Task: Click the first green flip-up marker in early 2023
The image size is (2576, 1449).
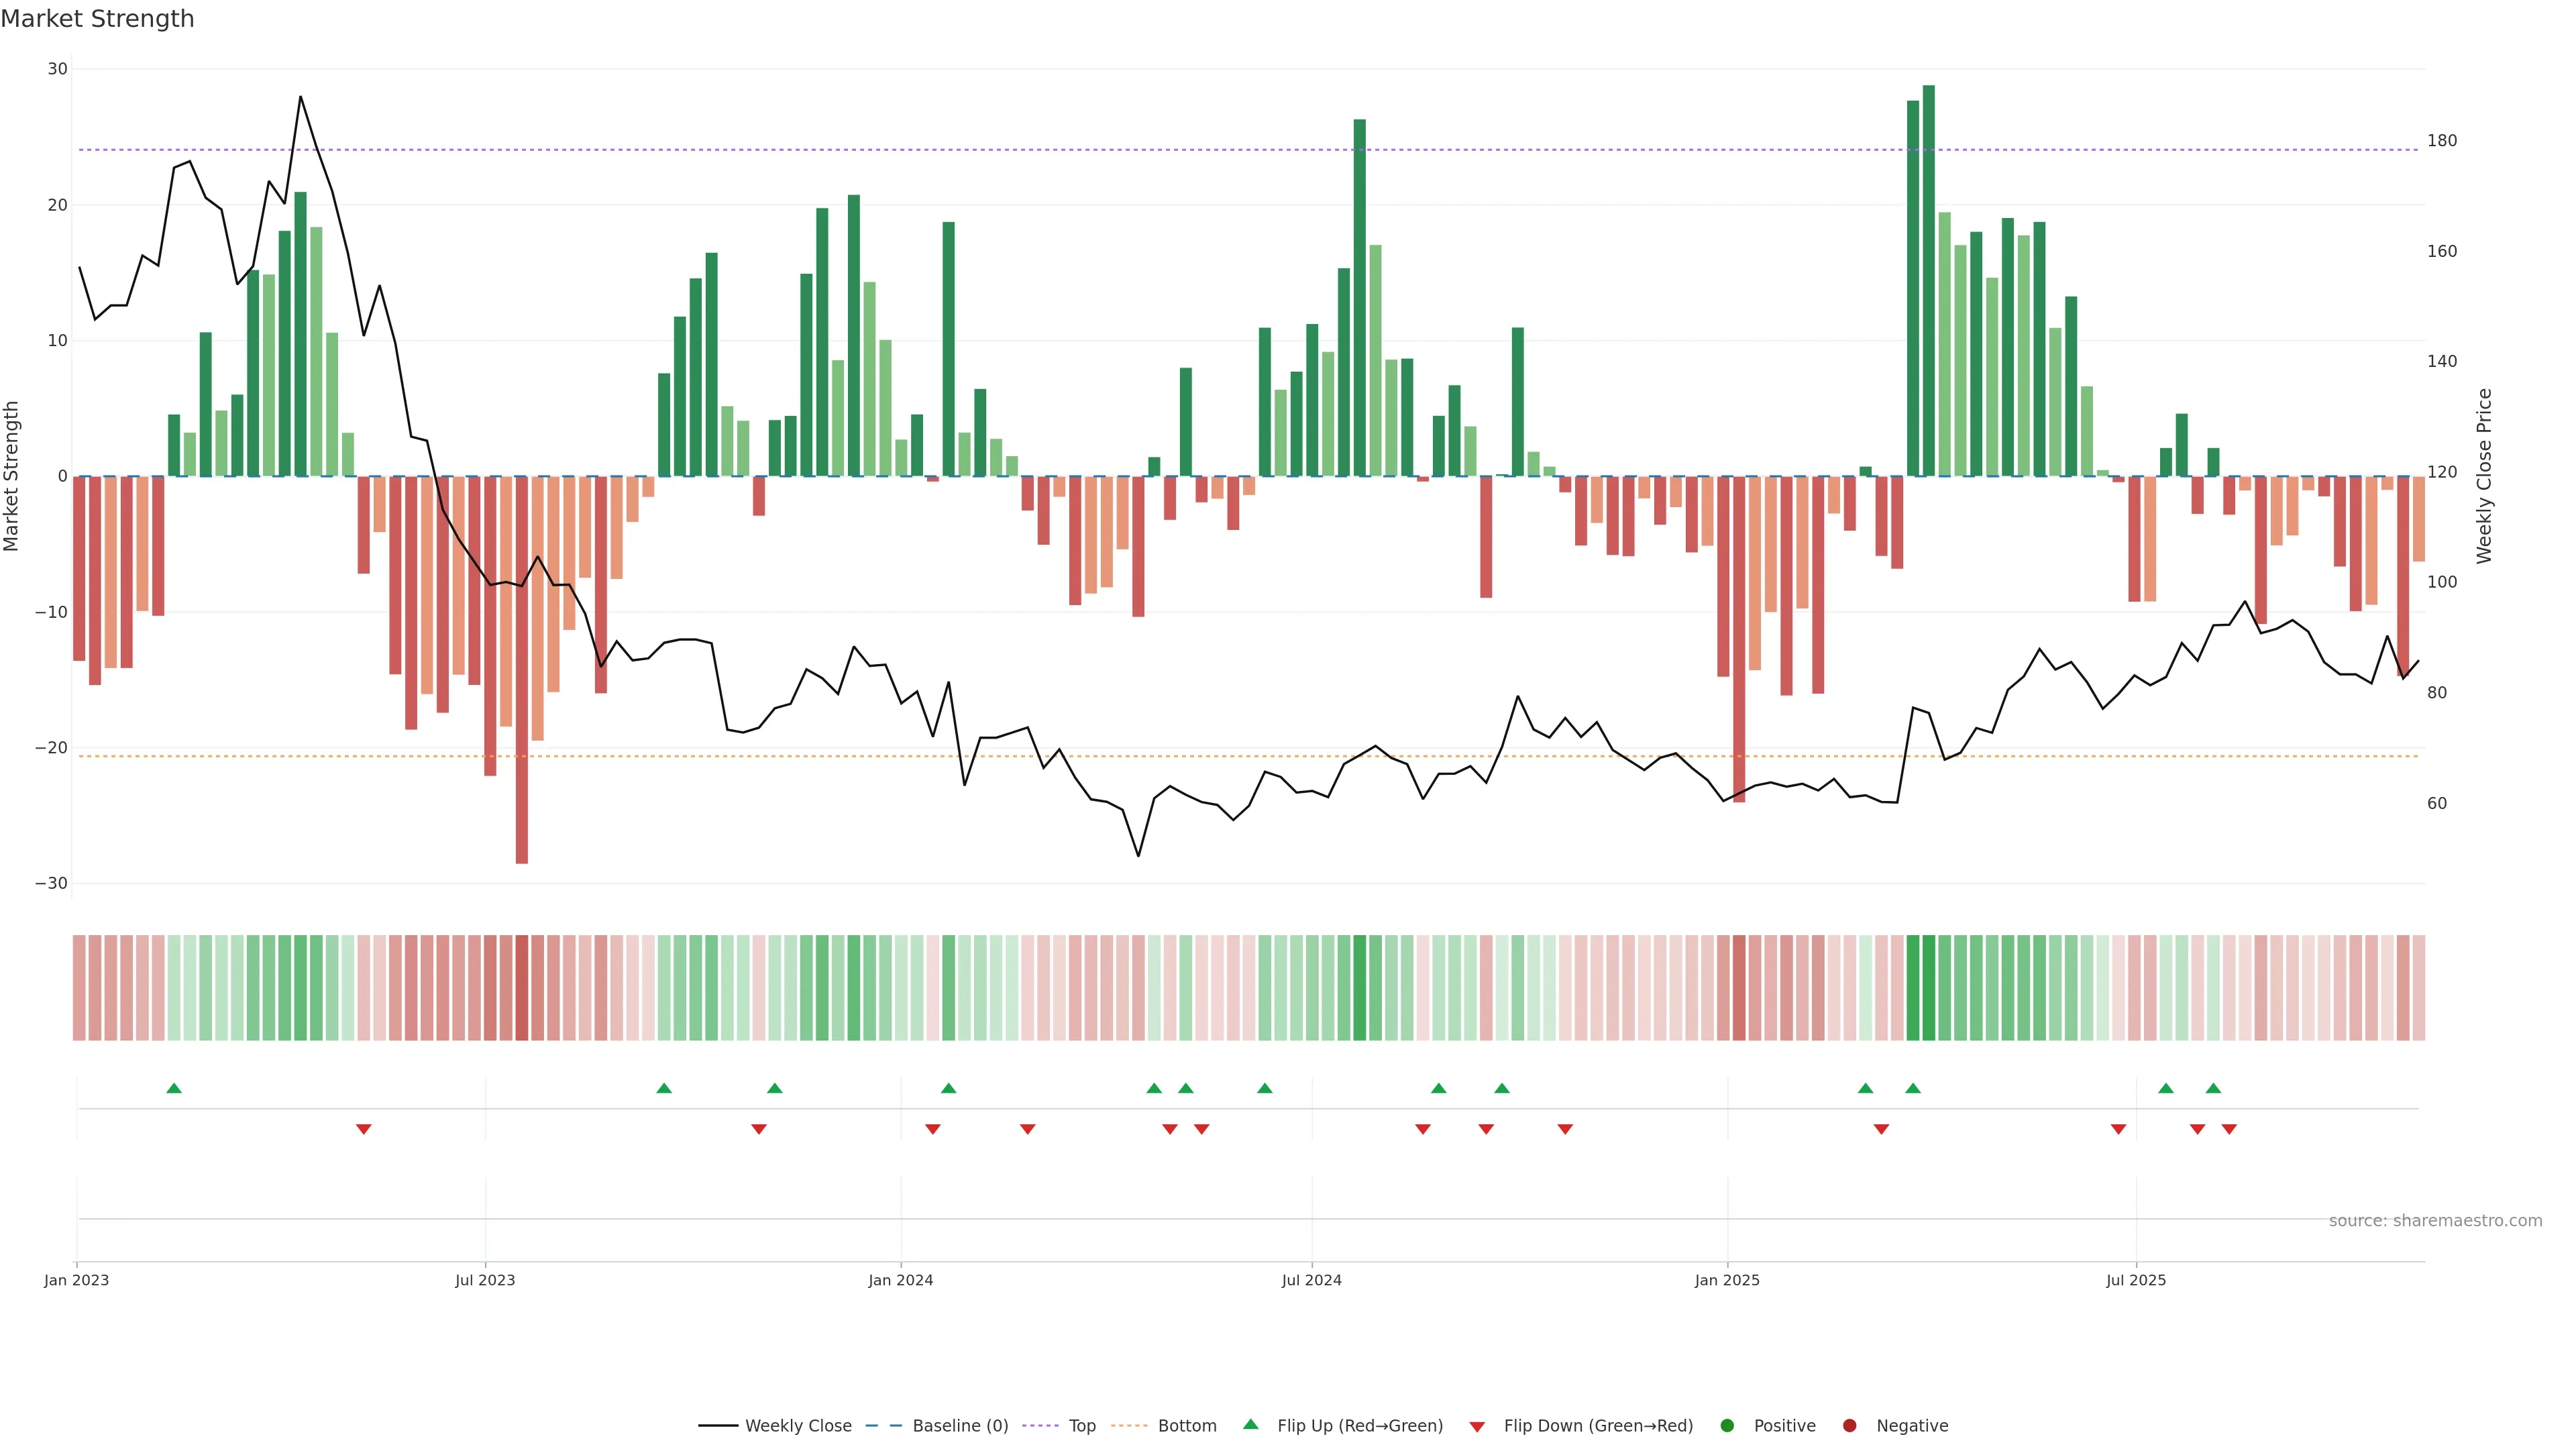Action: click(174, 1088)
